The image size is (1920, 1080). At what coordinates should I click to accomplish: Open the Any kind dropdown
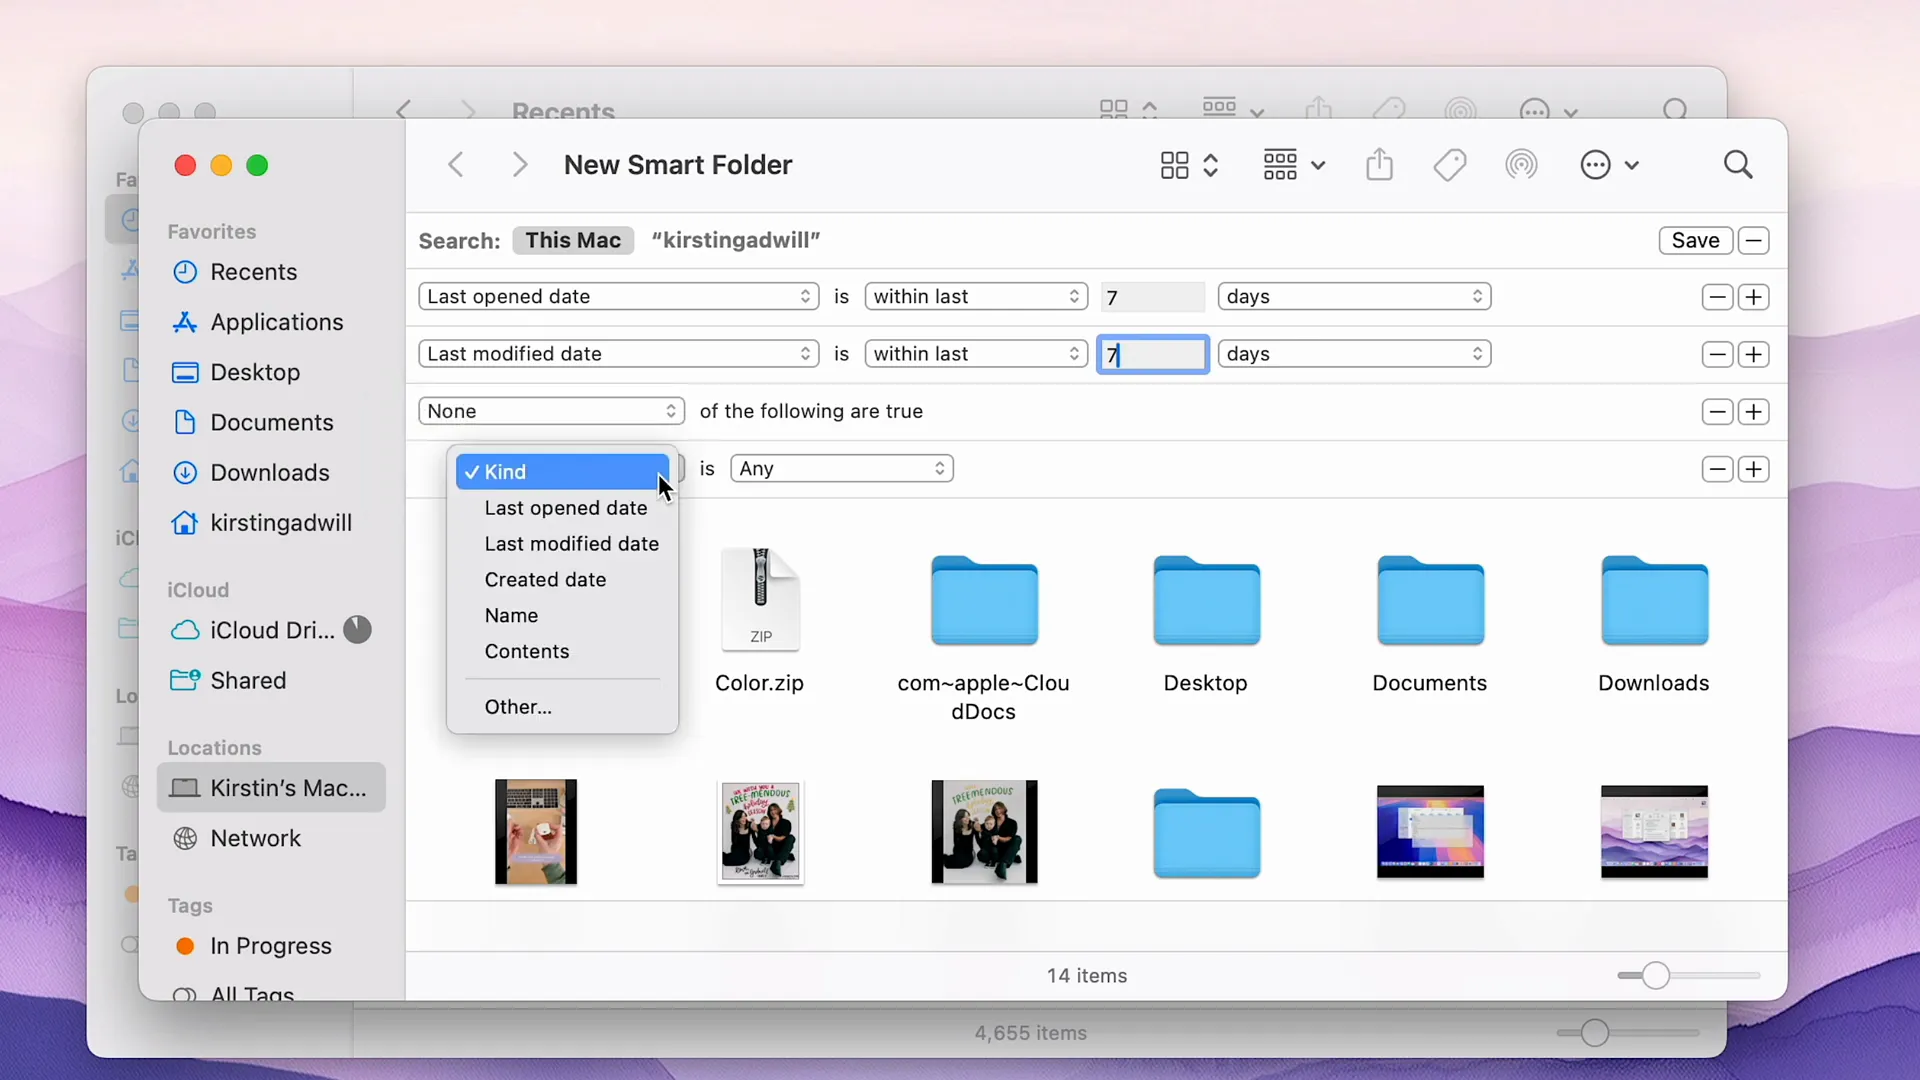842,469
